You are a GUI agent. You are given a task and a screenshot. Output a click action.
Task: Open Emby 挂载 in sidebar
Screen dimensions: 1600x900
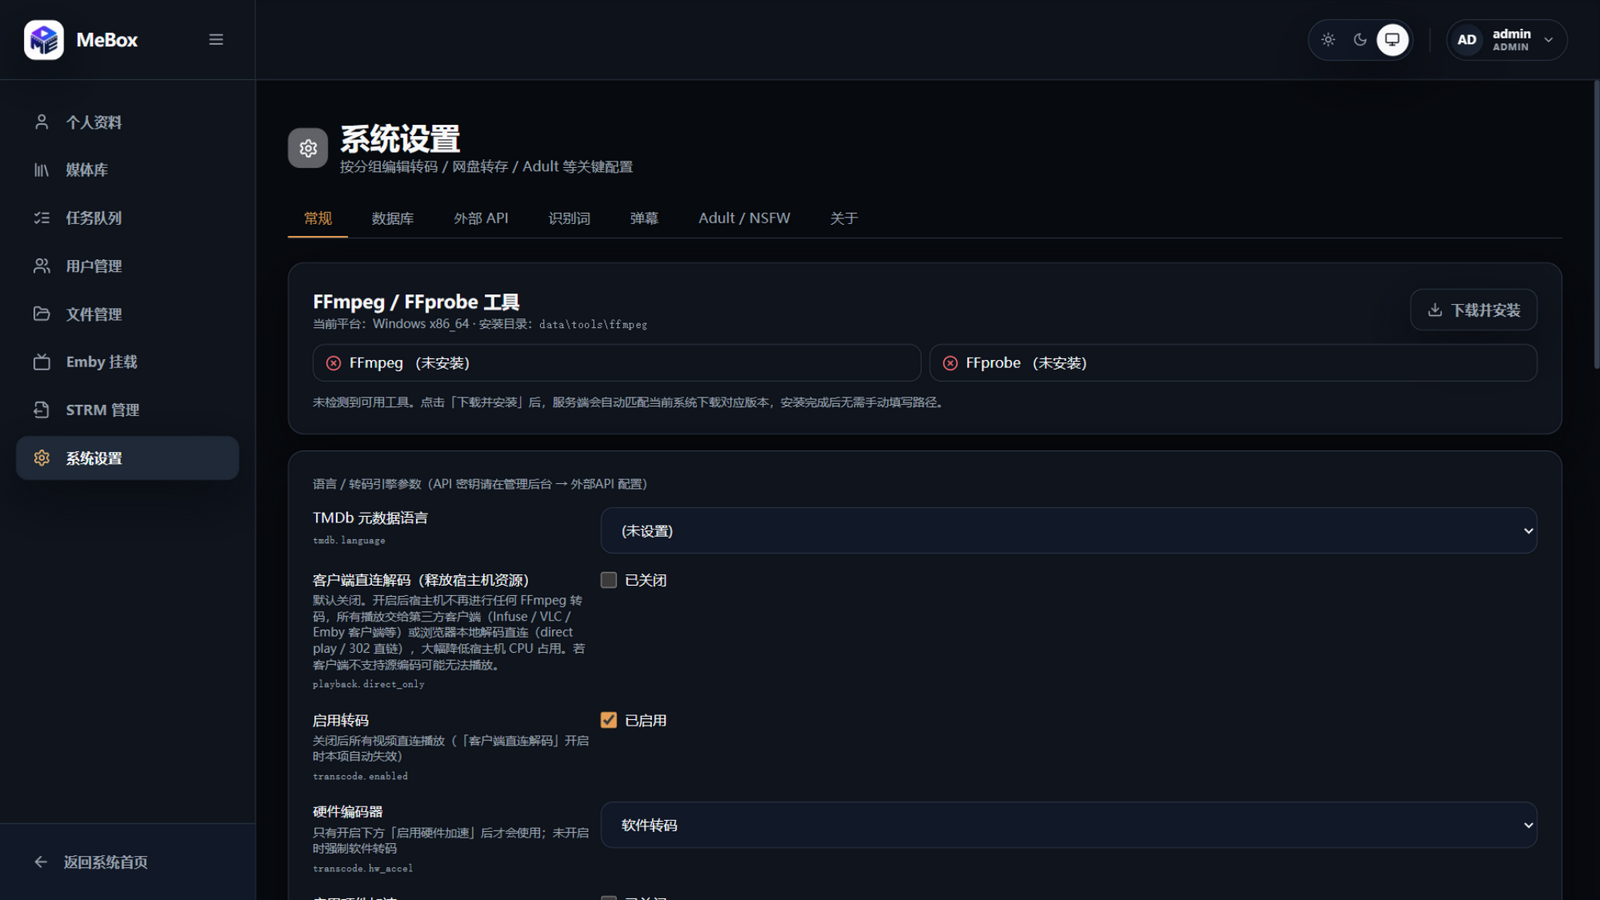click(x=128, y=362)
